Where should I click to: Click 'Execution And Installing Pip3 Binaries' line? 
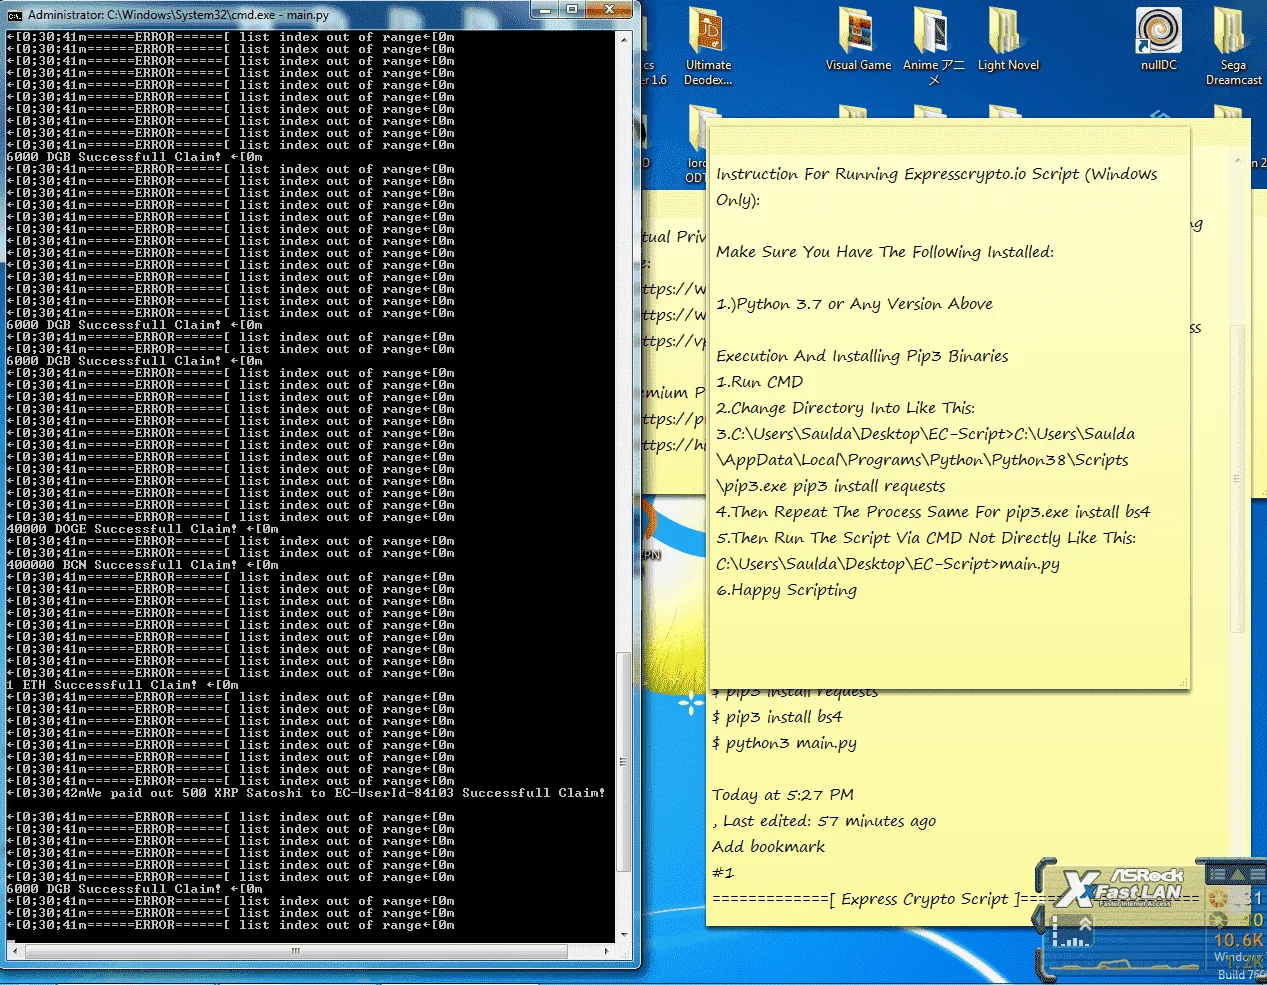(862, 356)
